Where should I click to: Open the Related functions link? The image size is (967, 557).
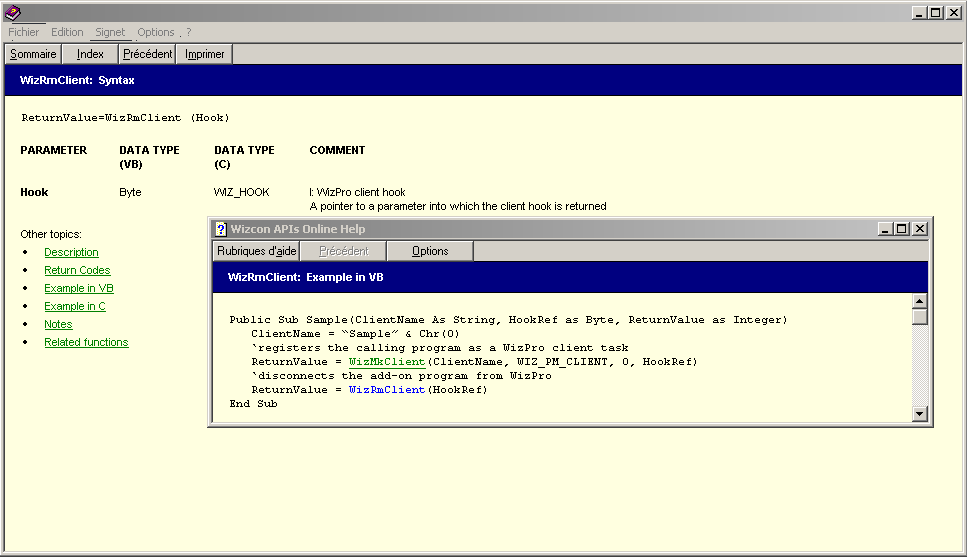click(86, 342)
